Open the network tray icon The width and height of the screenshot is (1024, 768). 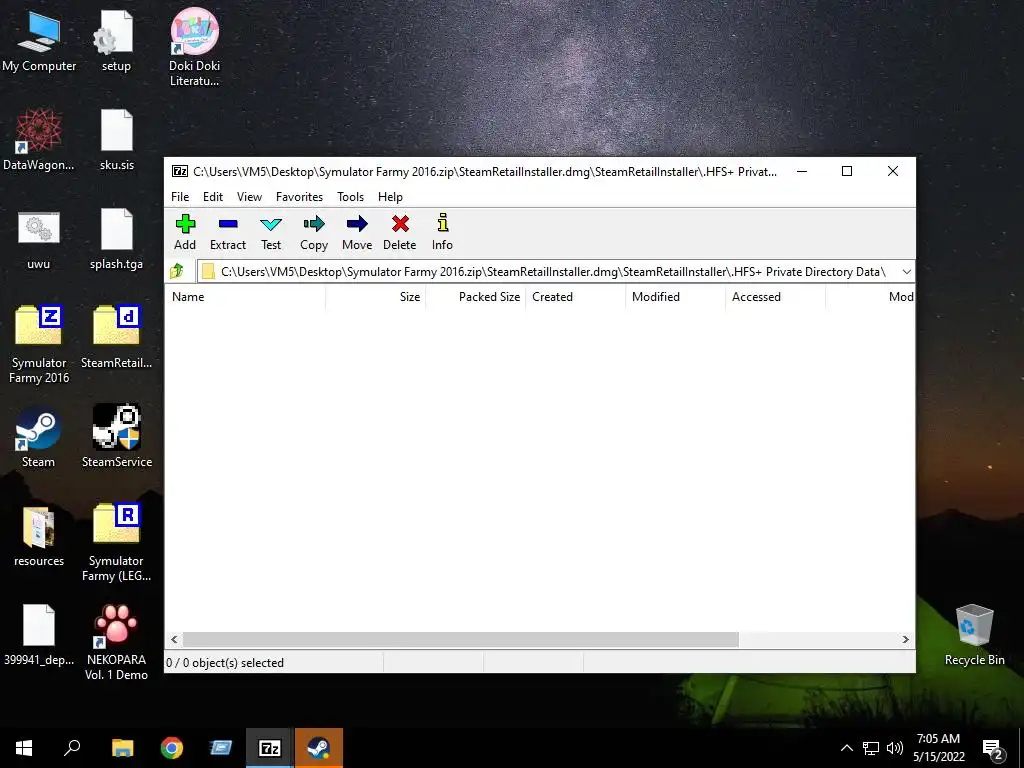click(871, 748)
